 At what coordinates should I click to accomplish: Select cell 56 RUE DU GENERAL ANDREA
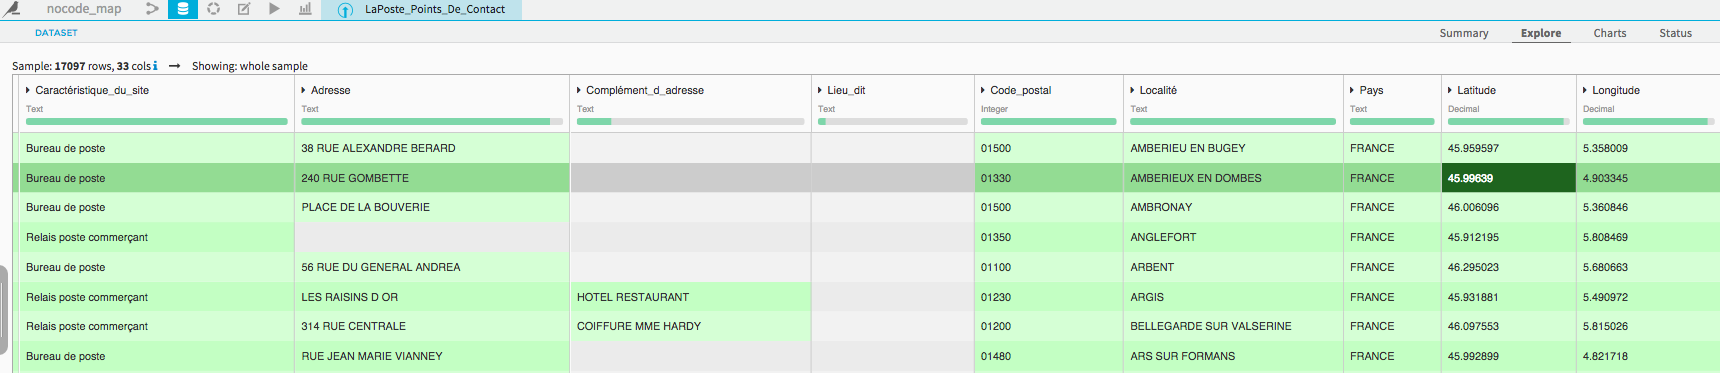pos(432,267)
